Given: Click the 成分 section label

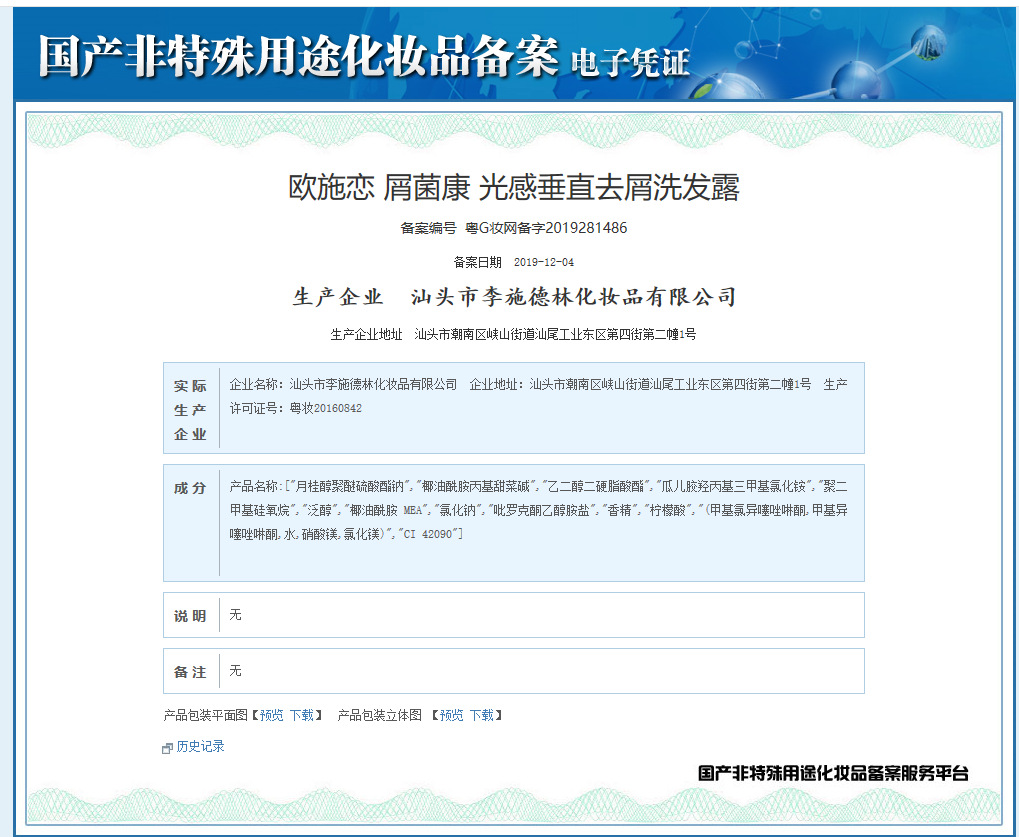Looking at the screenshot, I should point(190,488).
